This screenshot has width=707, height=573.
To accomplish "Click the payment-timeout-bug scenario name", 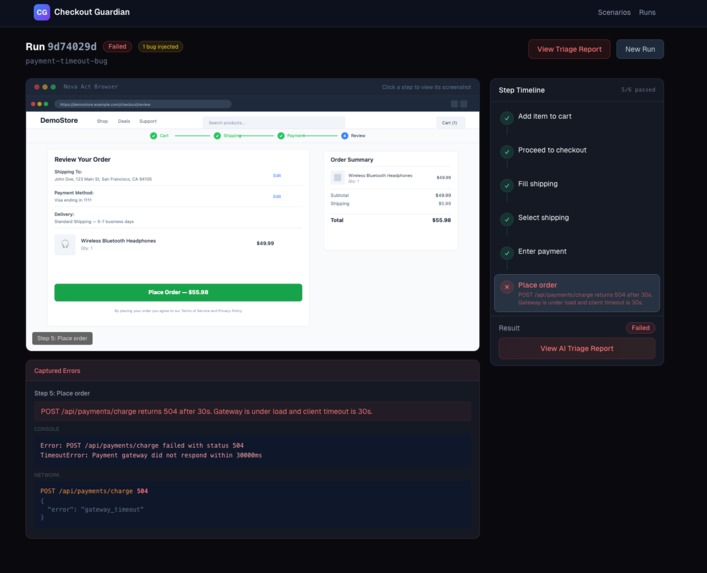I will coord(66,61).
